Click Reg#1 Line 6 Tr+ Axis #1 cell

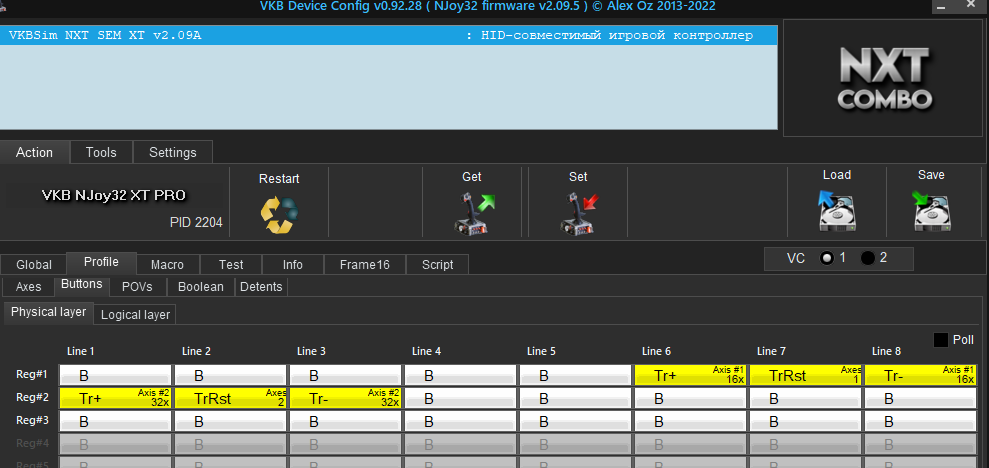(x=691, y=375)
